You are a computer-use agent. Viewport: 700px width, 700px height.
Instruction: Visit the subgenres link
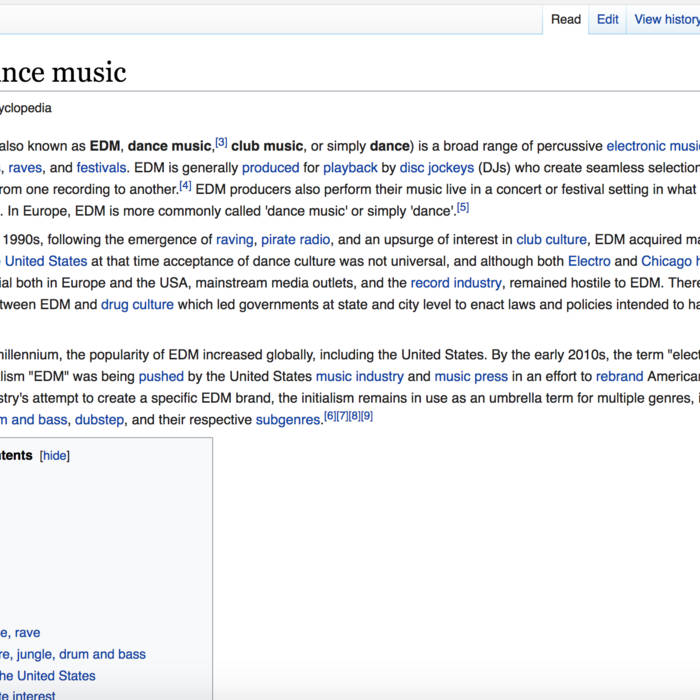(287, 420)
